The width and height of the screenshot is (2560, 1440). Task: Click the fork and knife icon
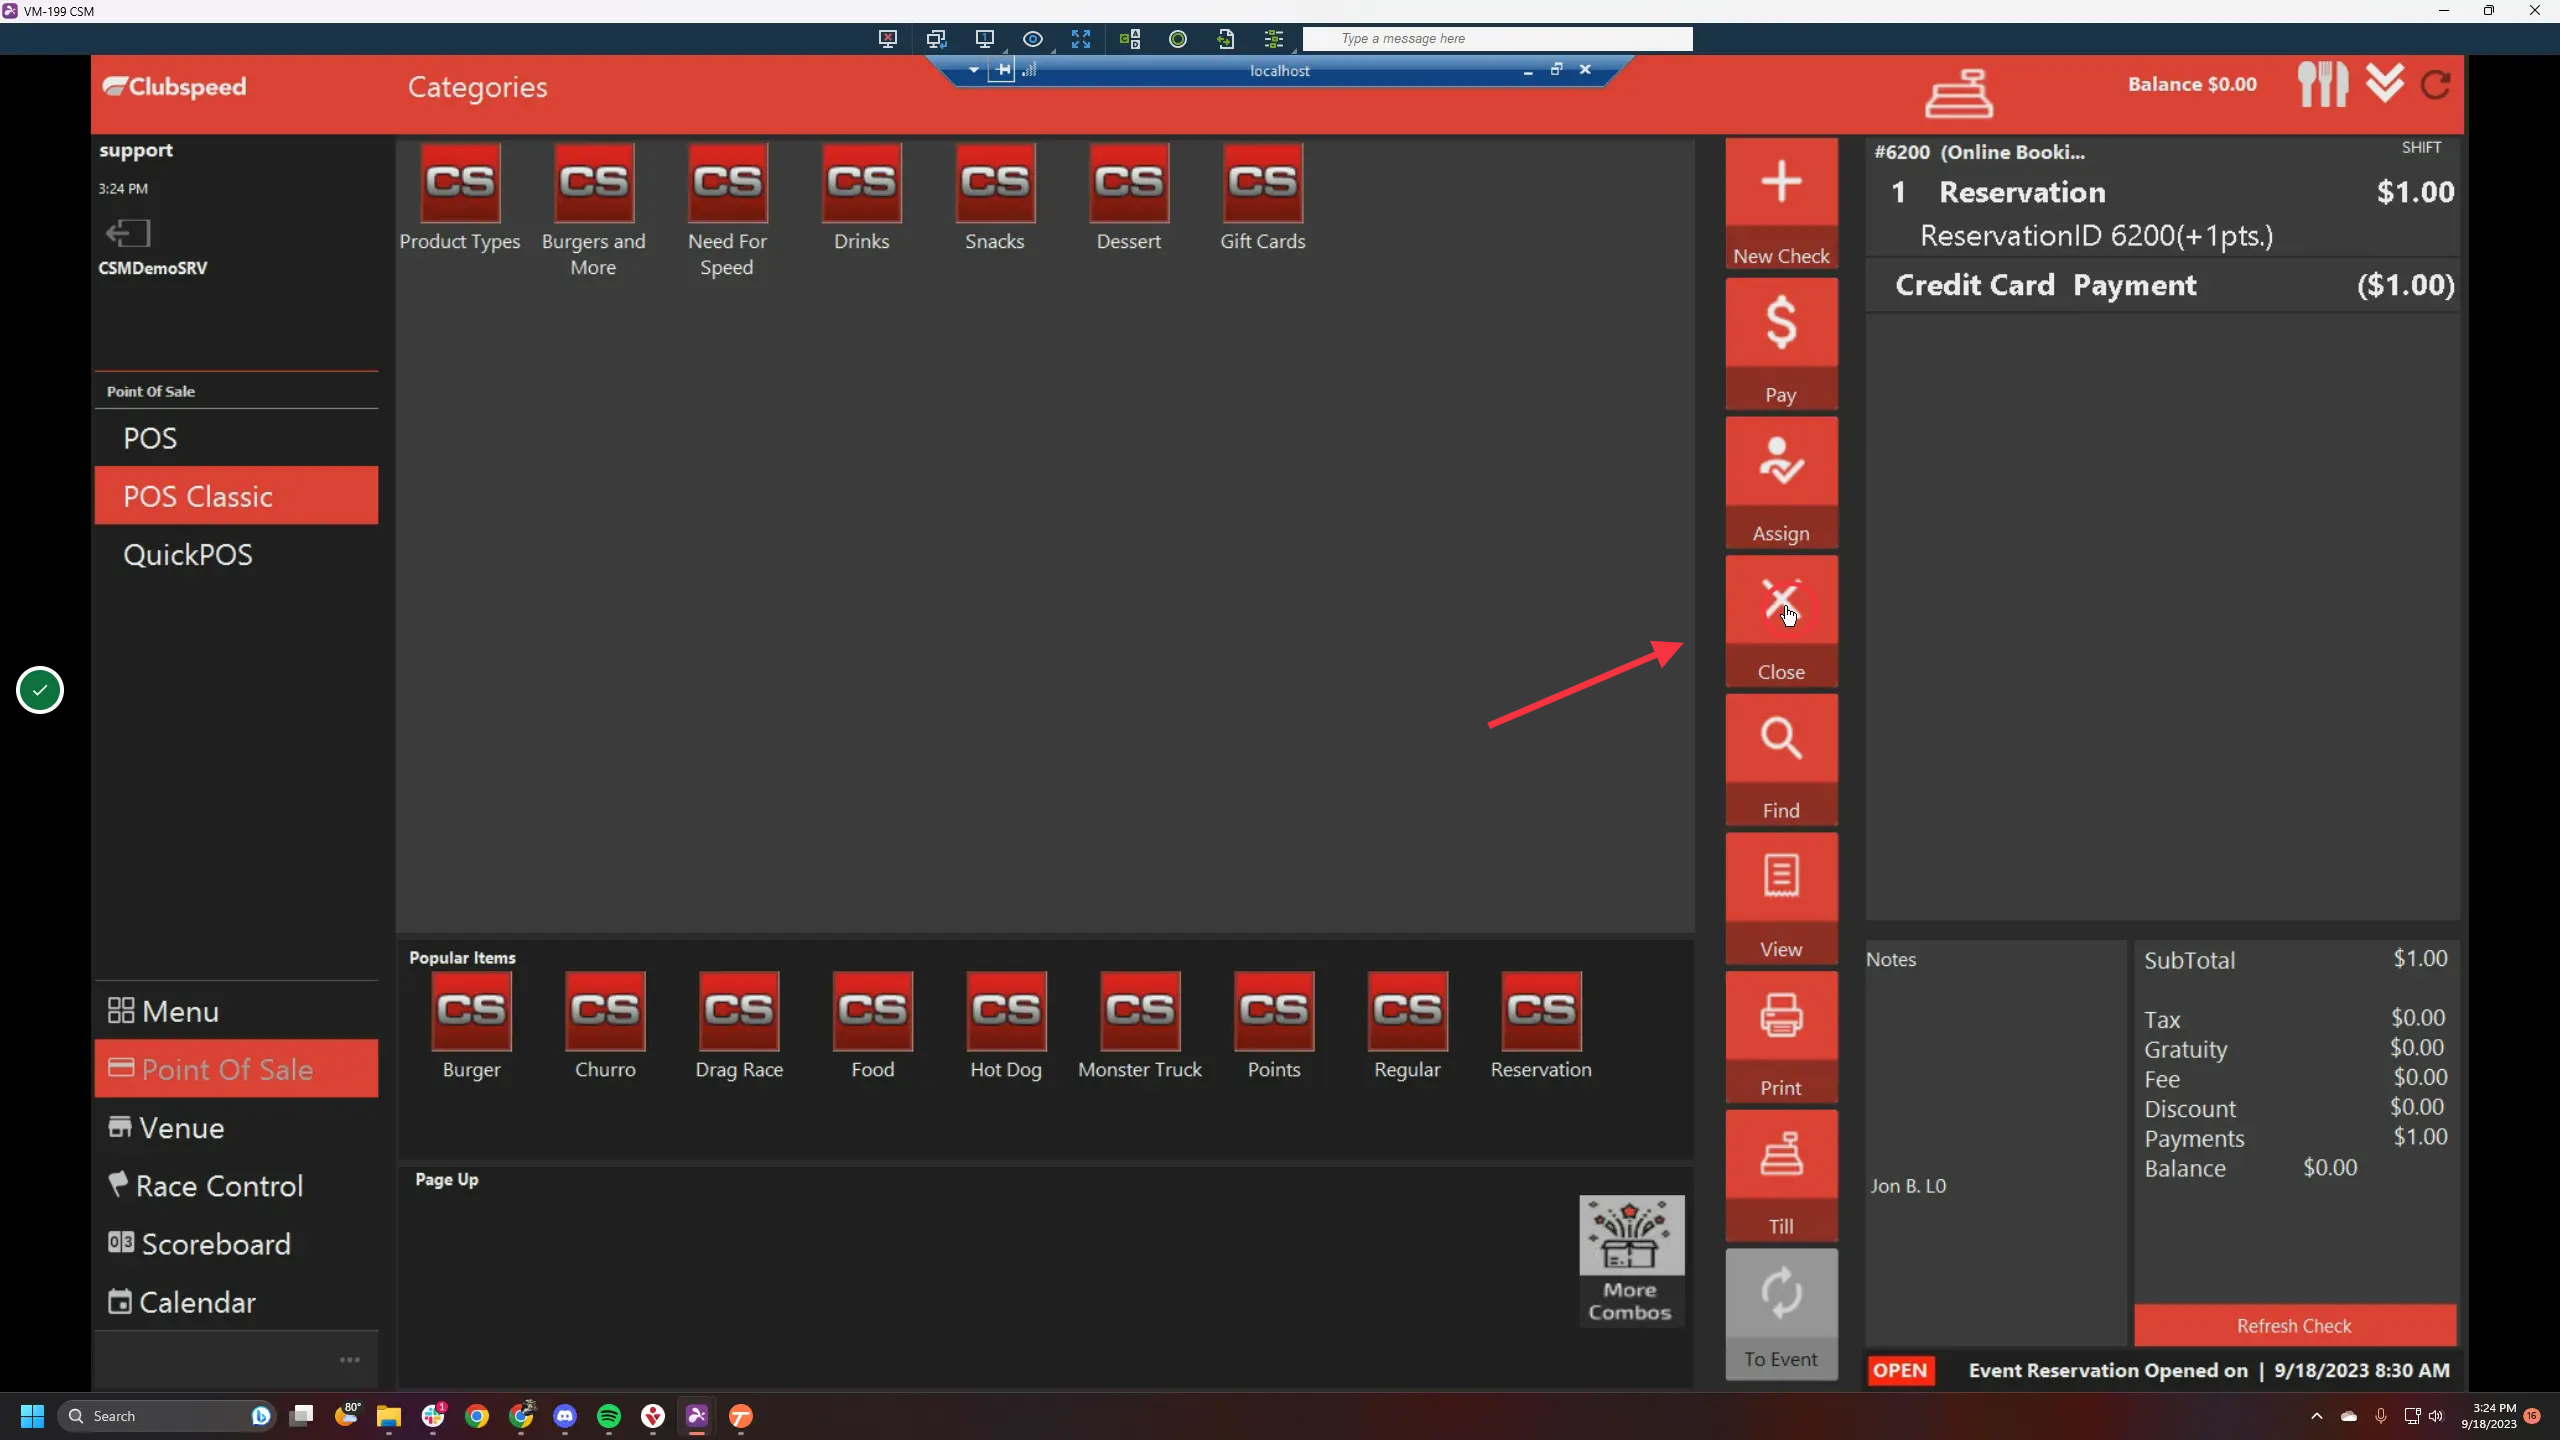[2322, 84]
